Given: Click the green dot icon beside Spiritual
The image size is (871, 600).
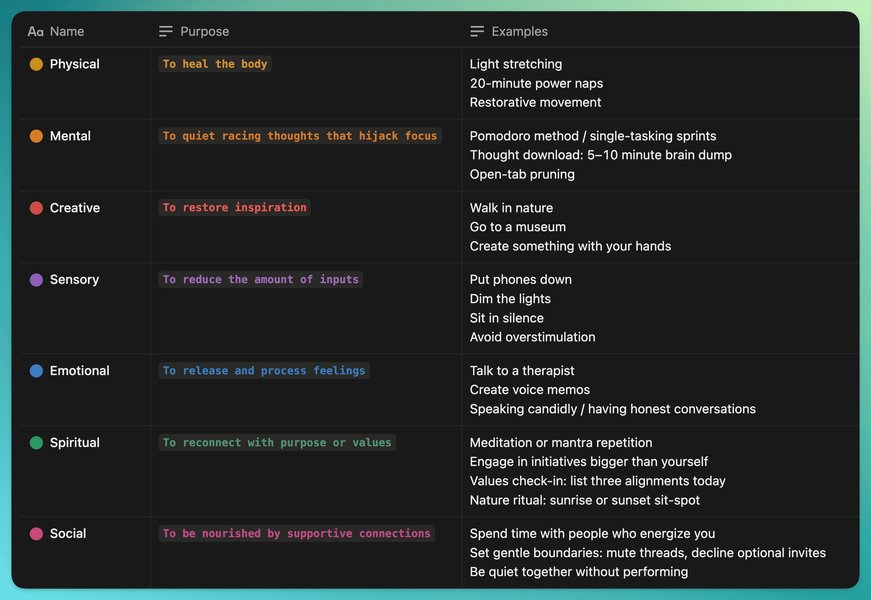Looking at the screenshot, I should click(x=37, y=443).
